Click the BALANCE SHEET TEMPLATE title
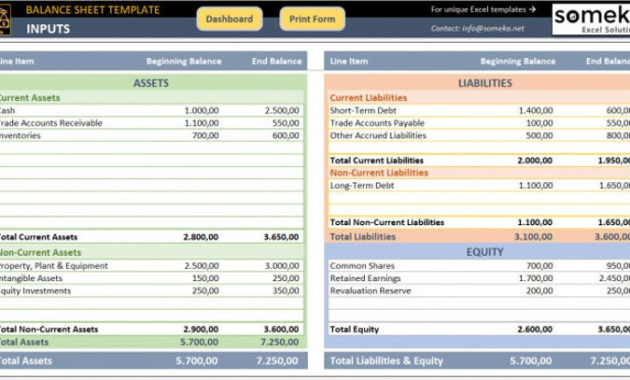Image resolution: width=630 pixels, height=380 pixels. [x=93, y=10]
